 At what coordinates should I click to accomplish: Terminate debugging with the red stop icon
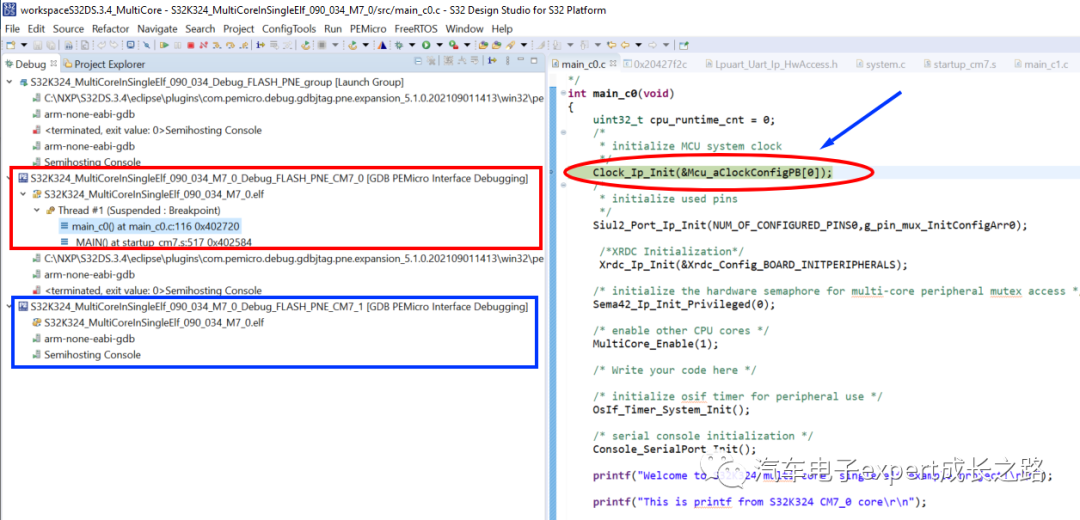191,45
